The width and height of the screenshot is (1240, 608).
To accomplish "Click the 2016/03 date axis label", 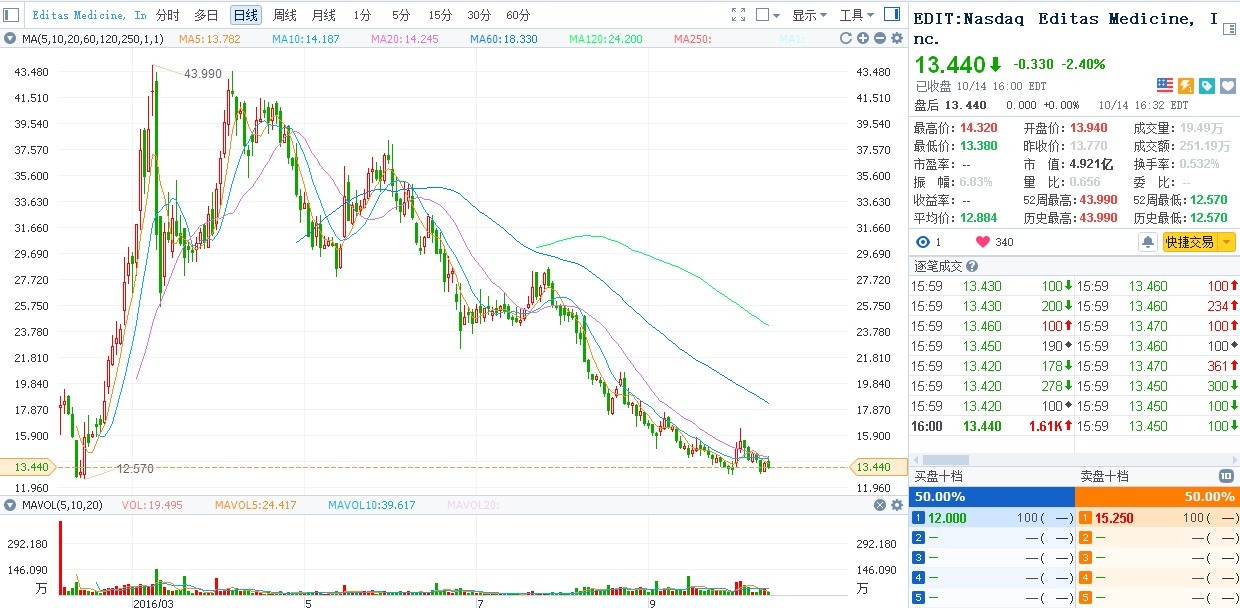I will [x=155, y=604].
